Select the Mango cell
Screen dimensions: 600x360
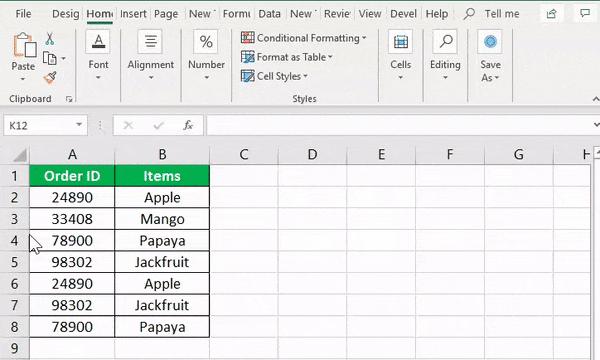[162, 219]
